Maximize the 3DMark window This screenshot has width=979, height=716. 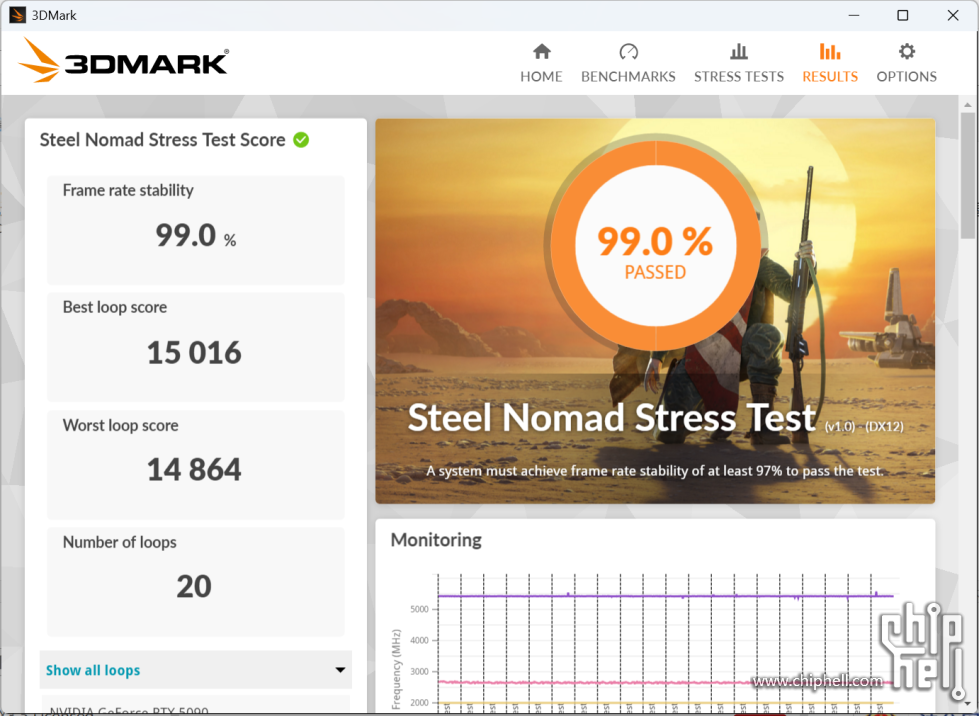903,15
